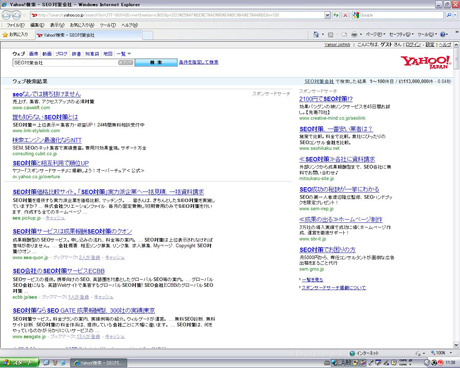460x368 pixels.
Task: Open the お気に入り favorites star button
Action: coord(15,35)
